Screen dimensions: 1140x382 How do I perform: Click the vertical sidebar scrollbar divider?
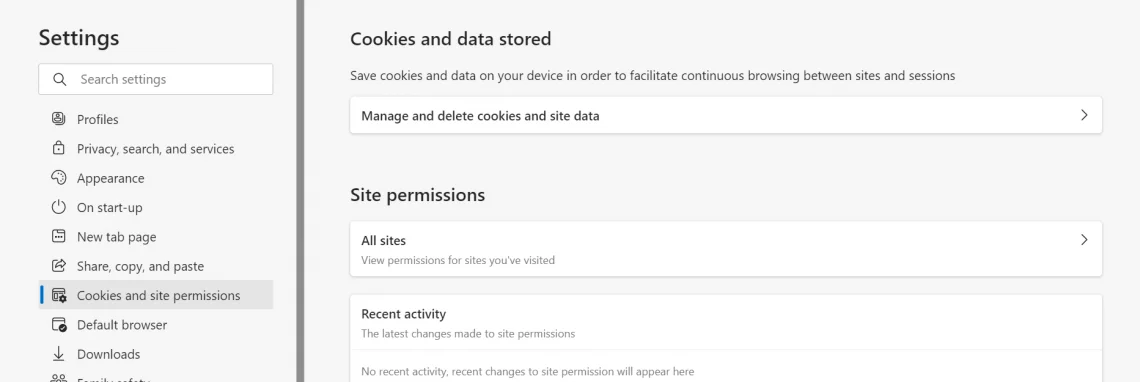coord(300,191)
